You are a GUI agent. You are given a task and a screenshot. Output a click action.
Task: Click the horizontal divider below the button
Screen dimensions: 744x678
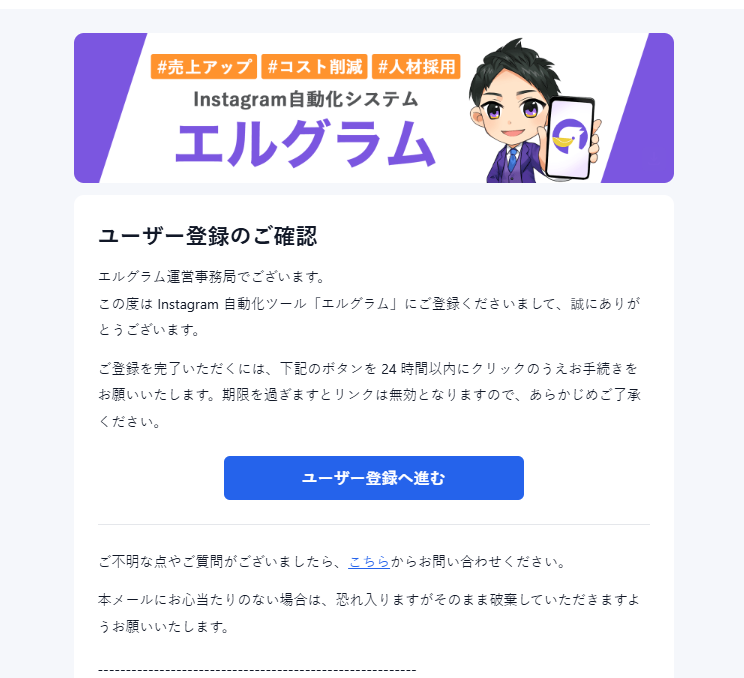pos(374,524)
